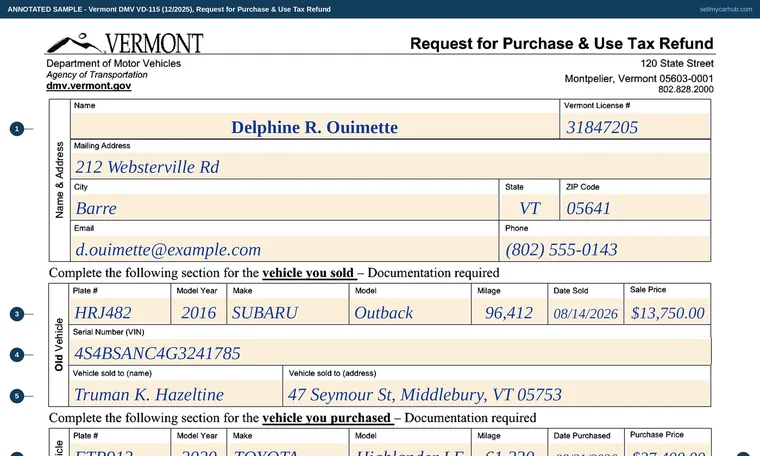Select the ZIP Code field 05641
Viewport: 760px width, 456px height.
point(635,207)
